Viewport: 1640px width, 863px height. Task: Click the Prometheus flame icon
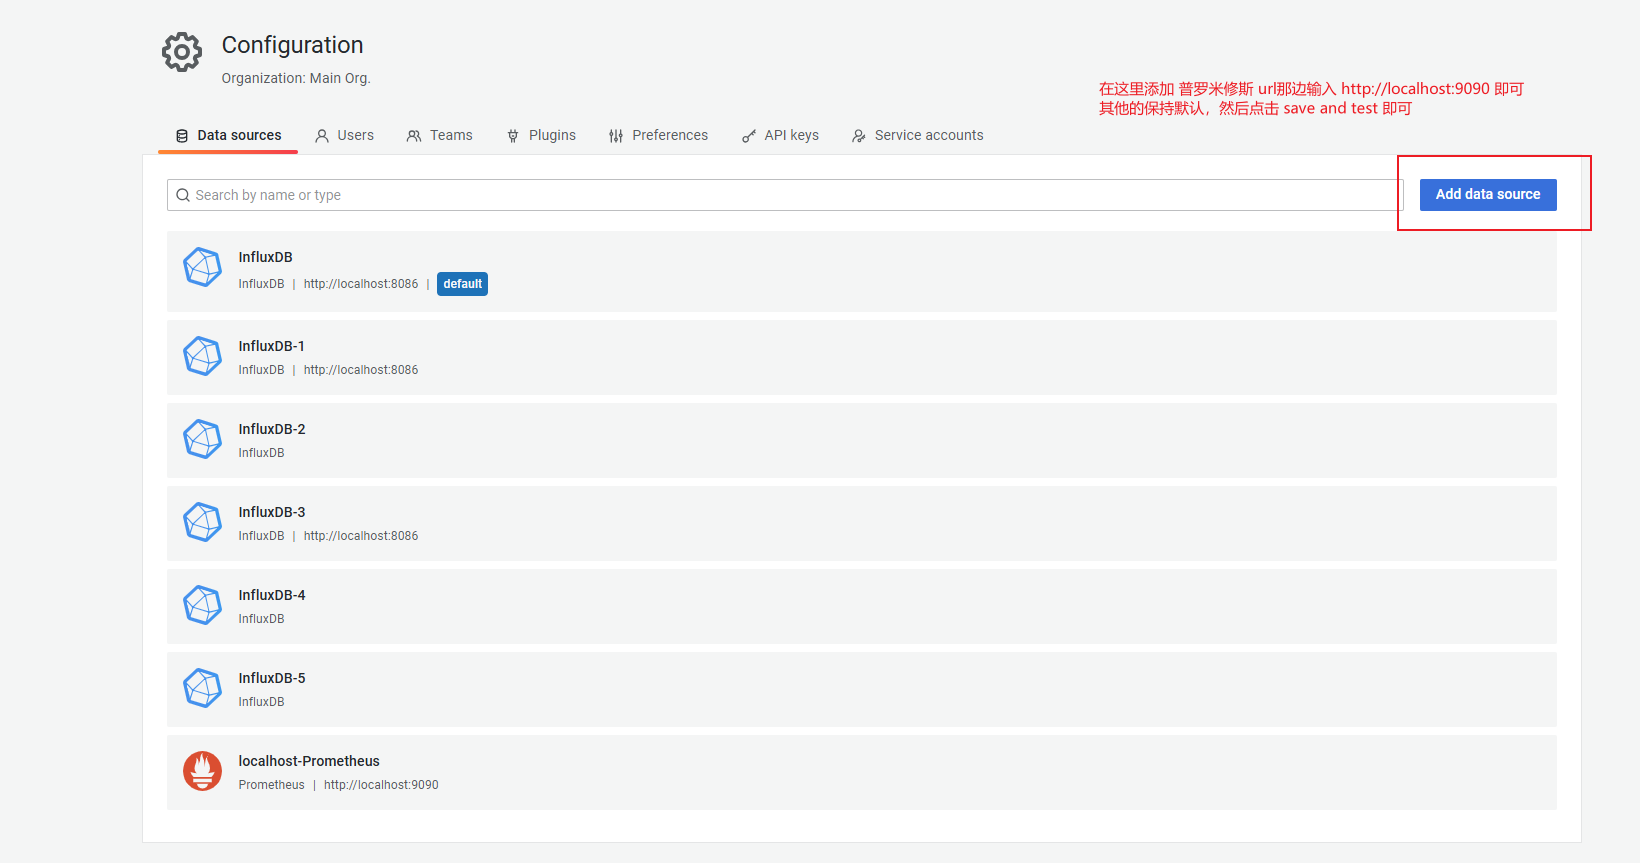tap(202, 771)
